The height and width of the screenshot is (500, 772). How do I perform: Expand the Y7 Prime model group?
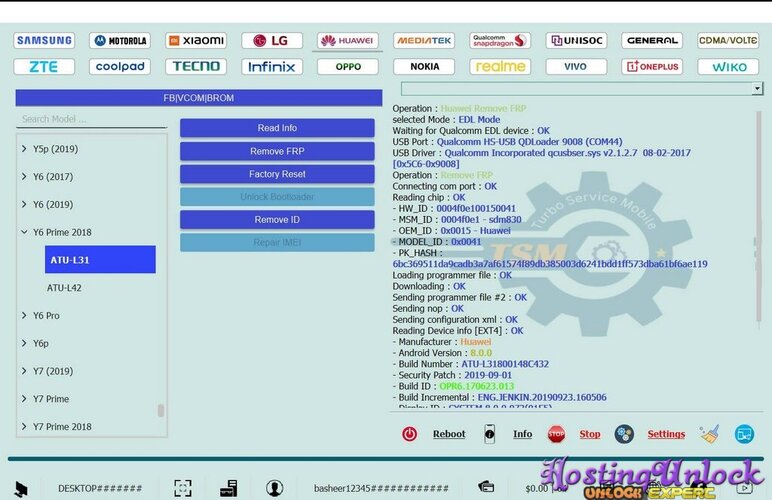(x=25, y=399)
